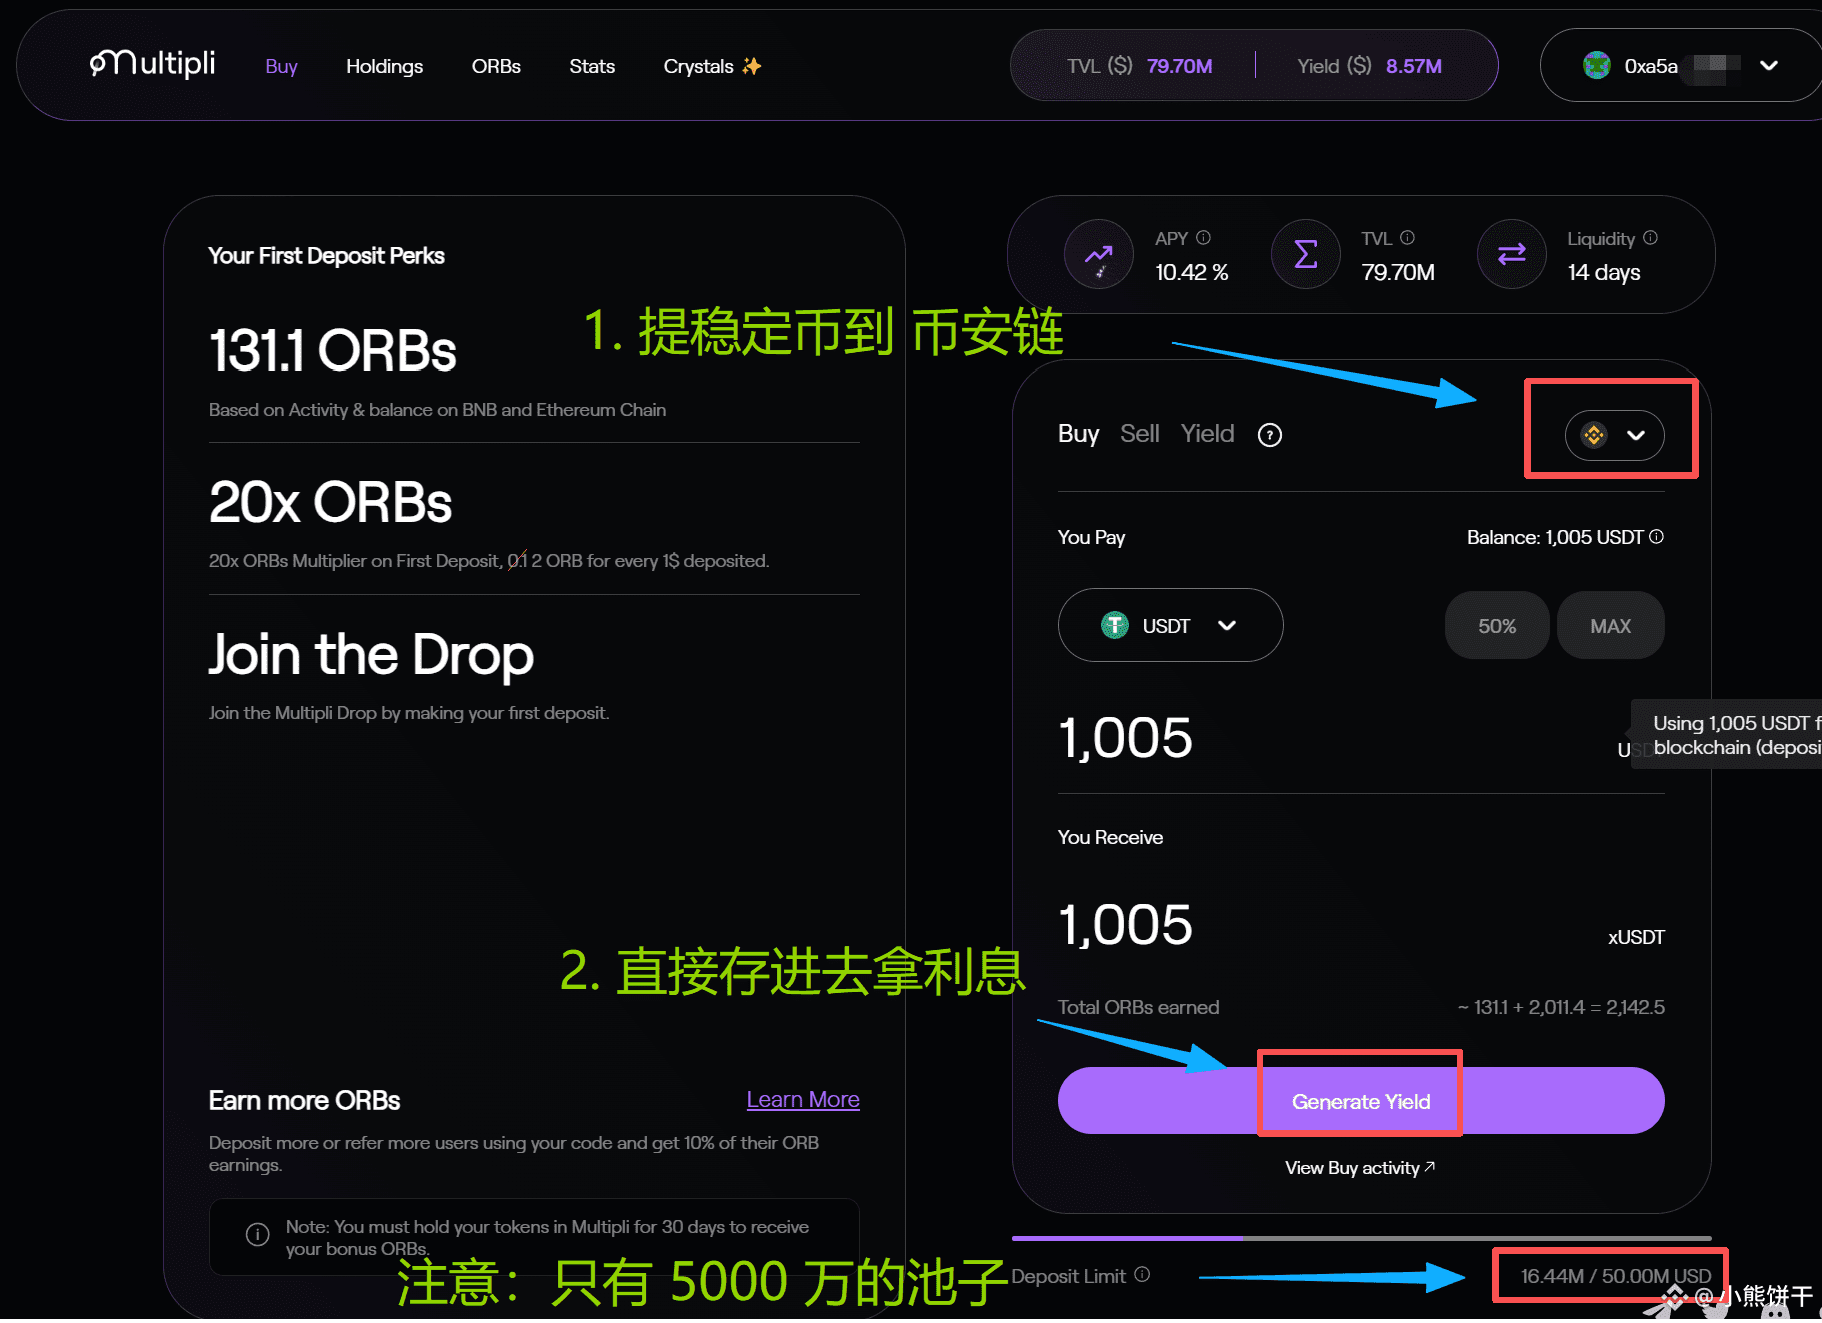Select the Buy tab in the trade panel

pyautogui.click(x=1078, y=434)
